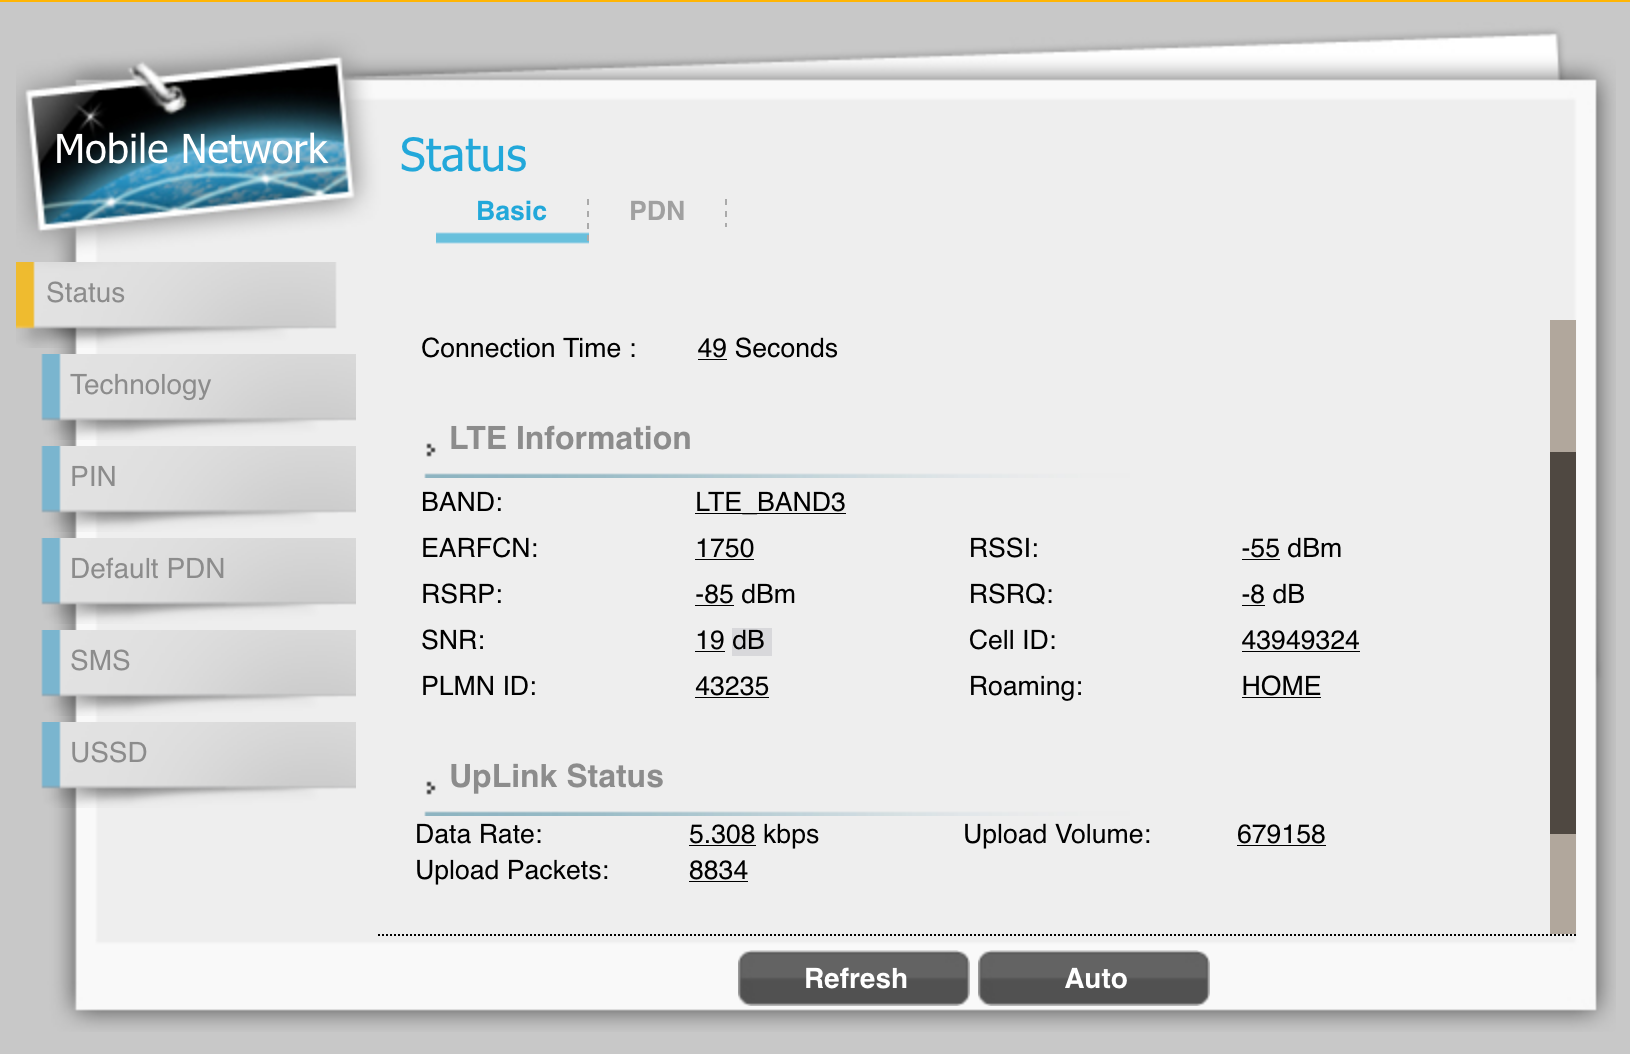Select the Basic tab
This screenshot has width=1630, height=1054.
(511, 211)
